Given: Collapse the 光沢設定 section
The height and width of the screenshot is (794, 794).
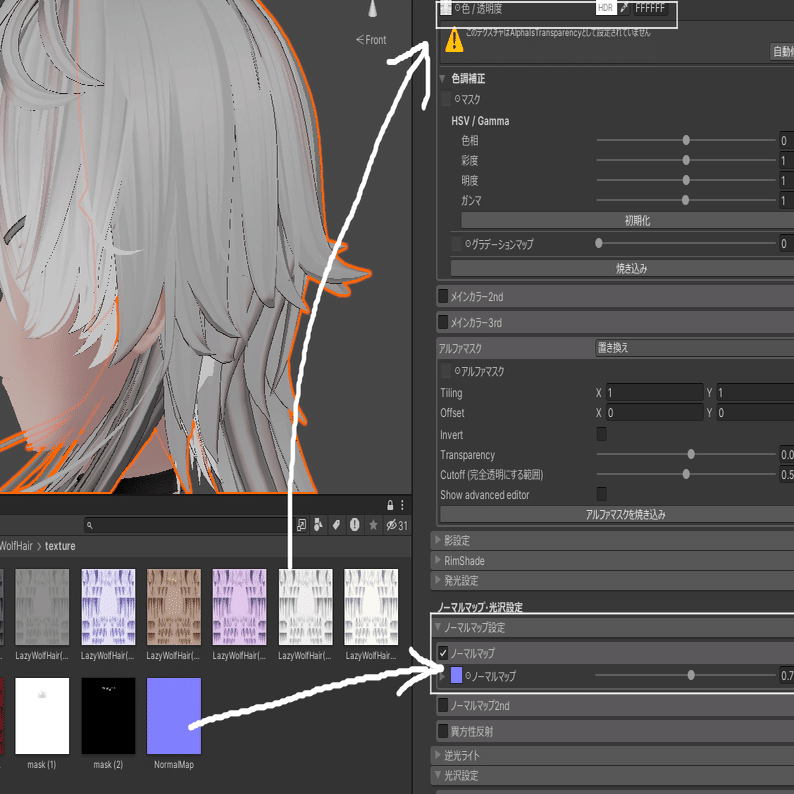Looking at the screenshot, I should [438, 775].
